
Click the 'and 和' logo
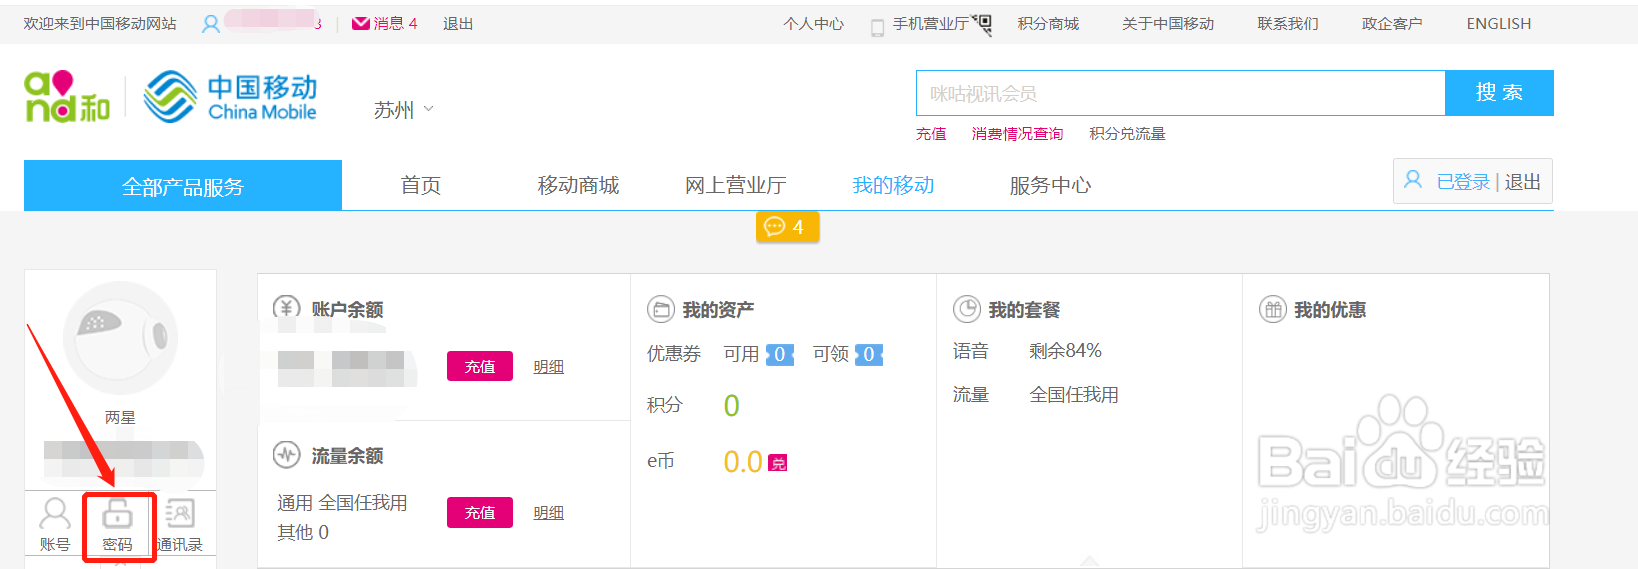click(x=67, y=97)
